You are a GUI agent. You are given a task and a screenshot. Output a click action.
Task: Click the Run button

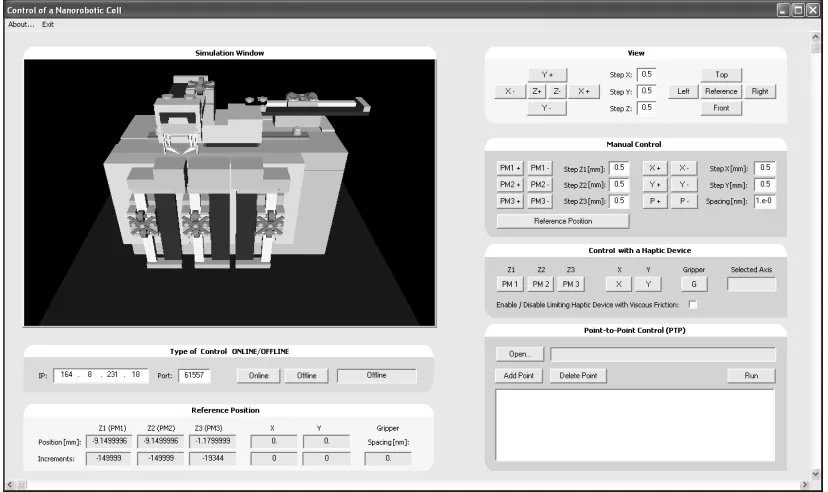751,375
